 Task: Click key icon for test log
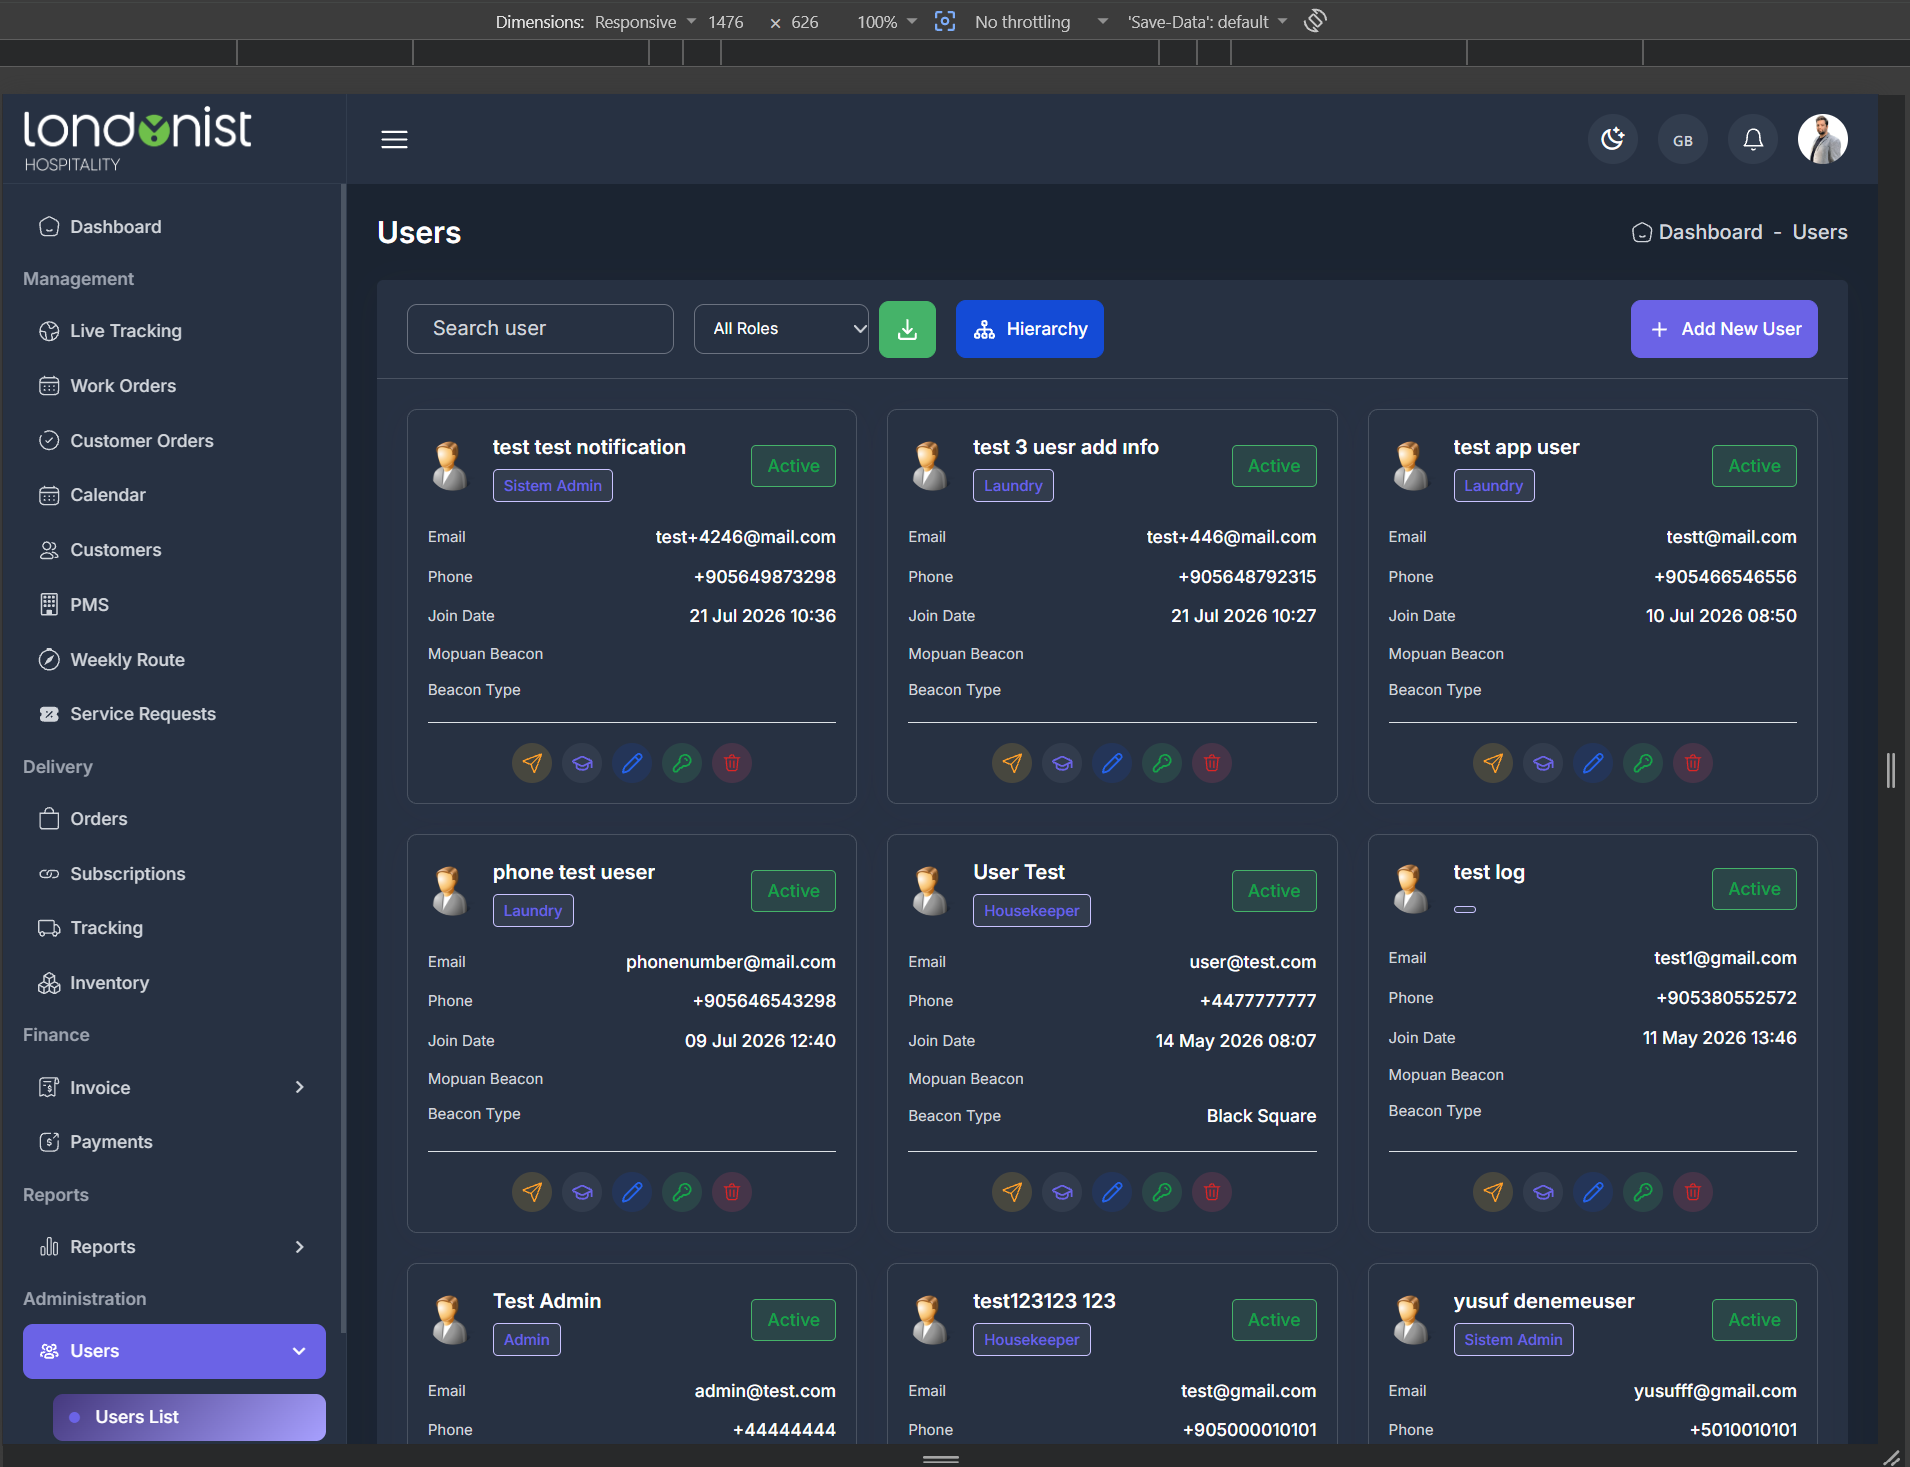1643,1192
